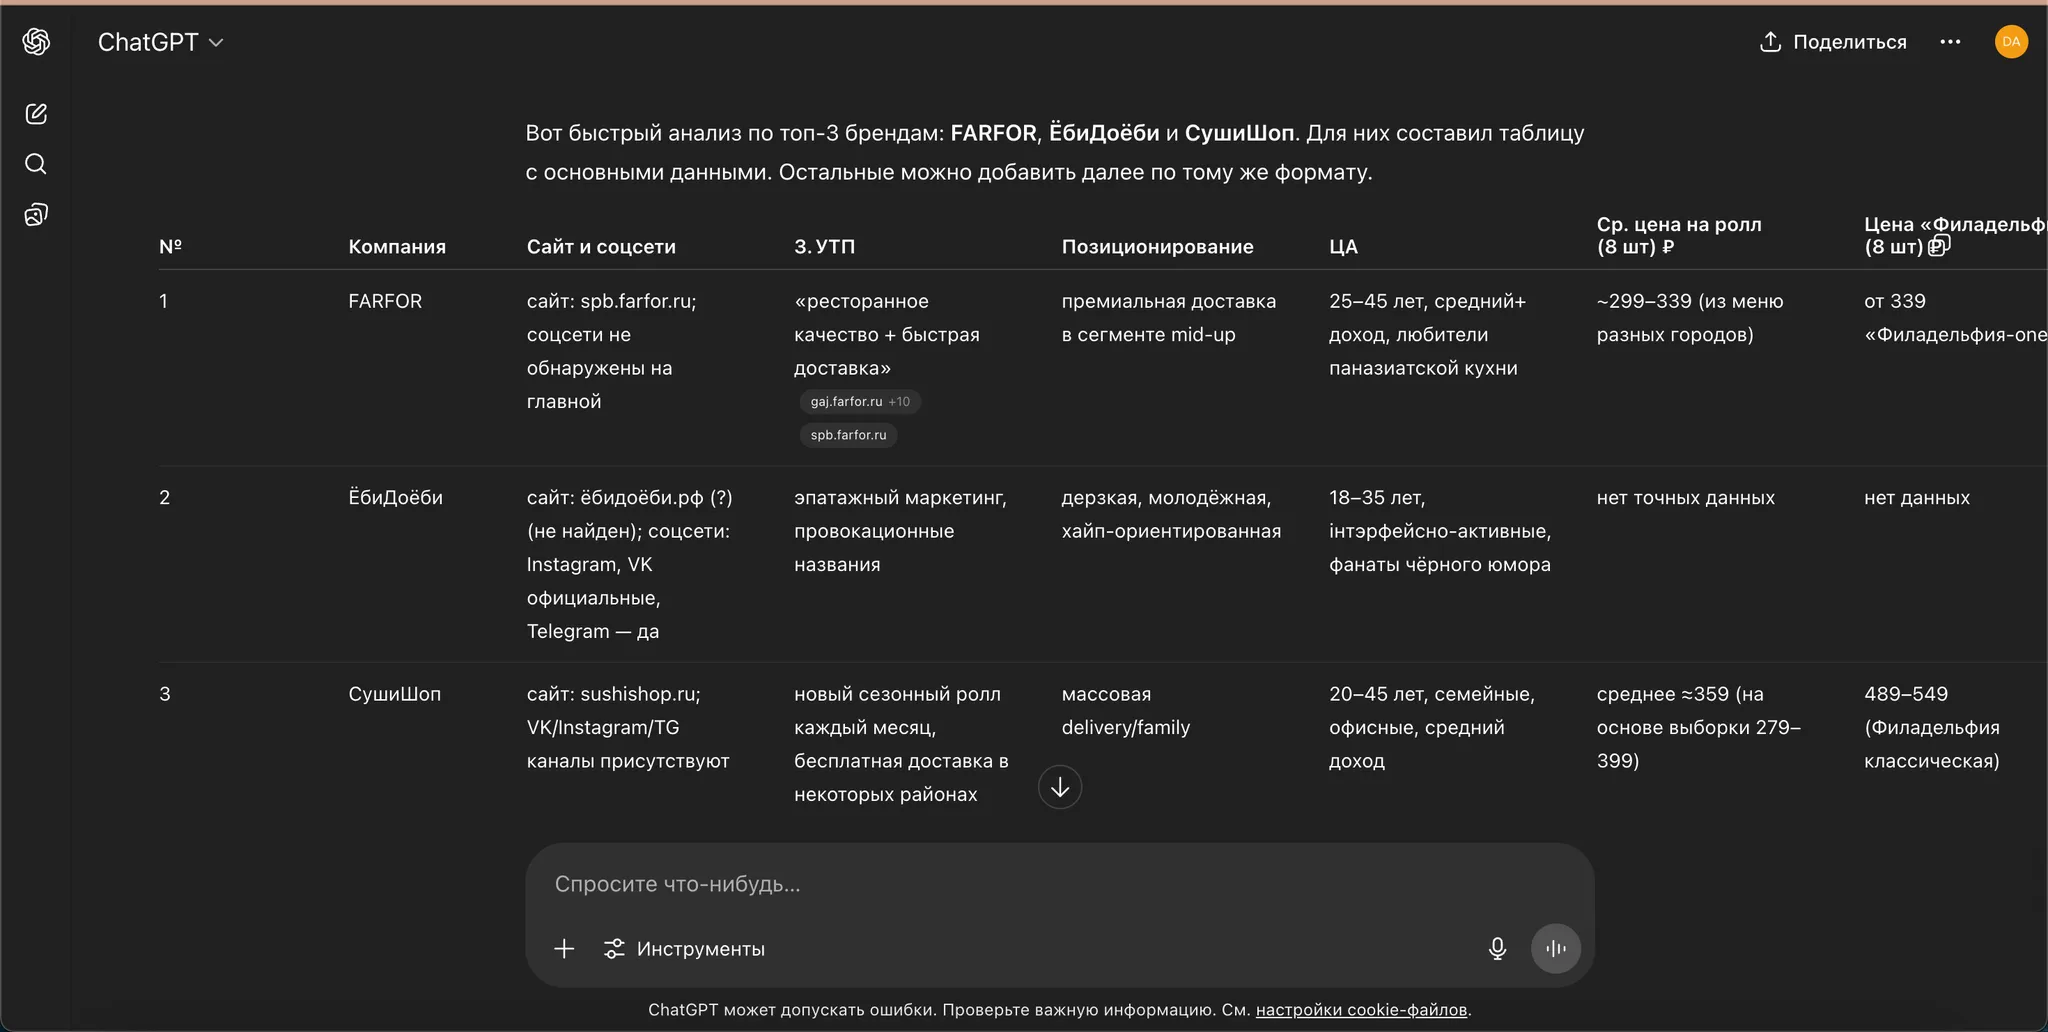2048x1032 pixels.
Task: Copy the table using copy icon
Action: pyautogui.click(x=1939, y=246)
